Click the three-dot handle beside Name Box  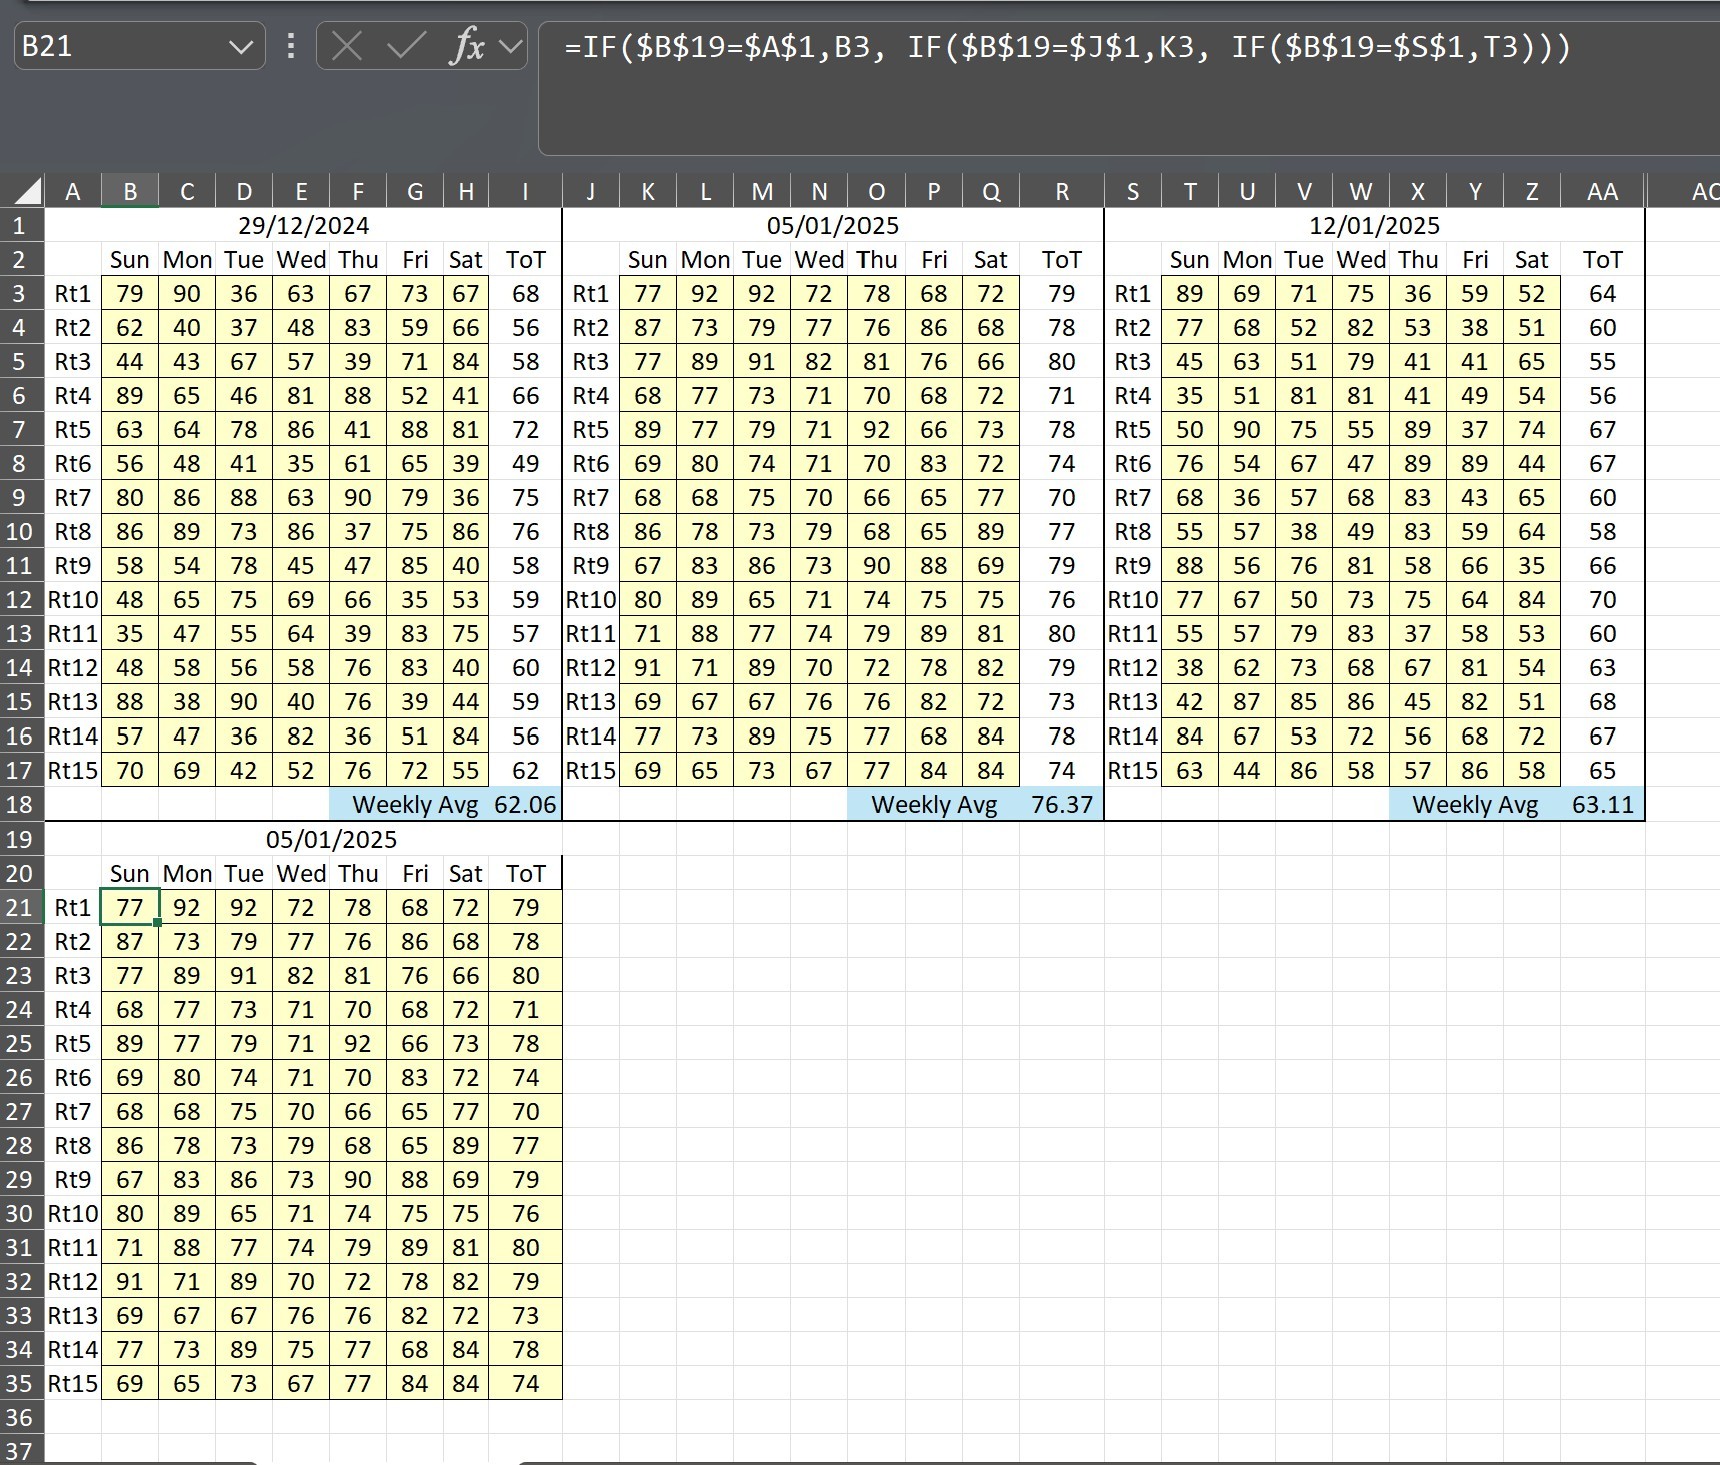click(x=291, y=46)
